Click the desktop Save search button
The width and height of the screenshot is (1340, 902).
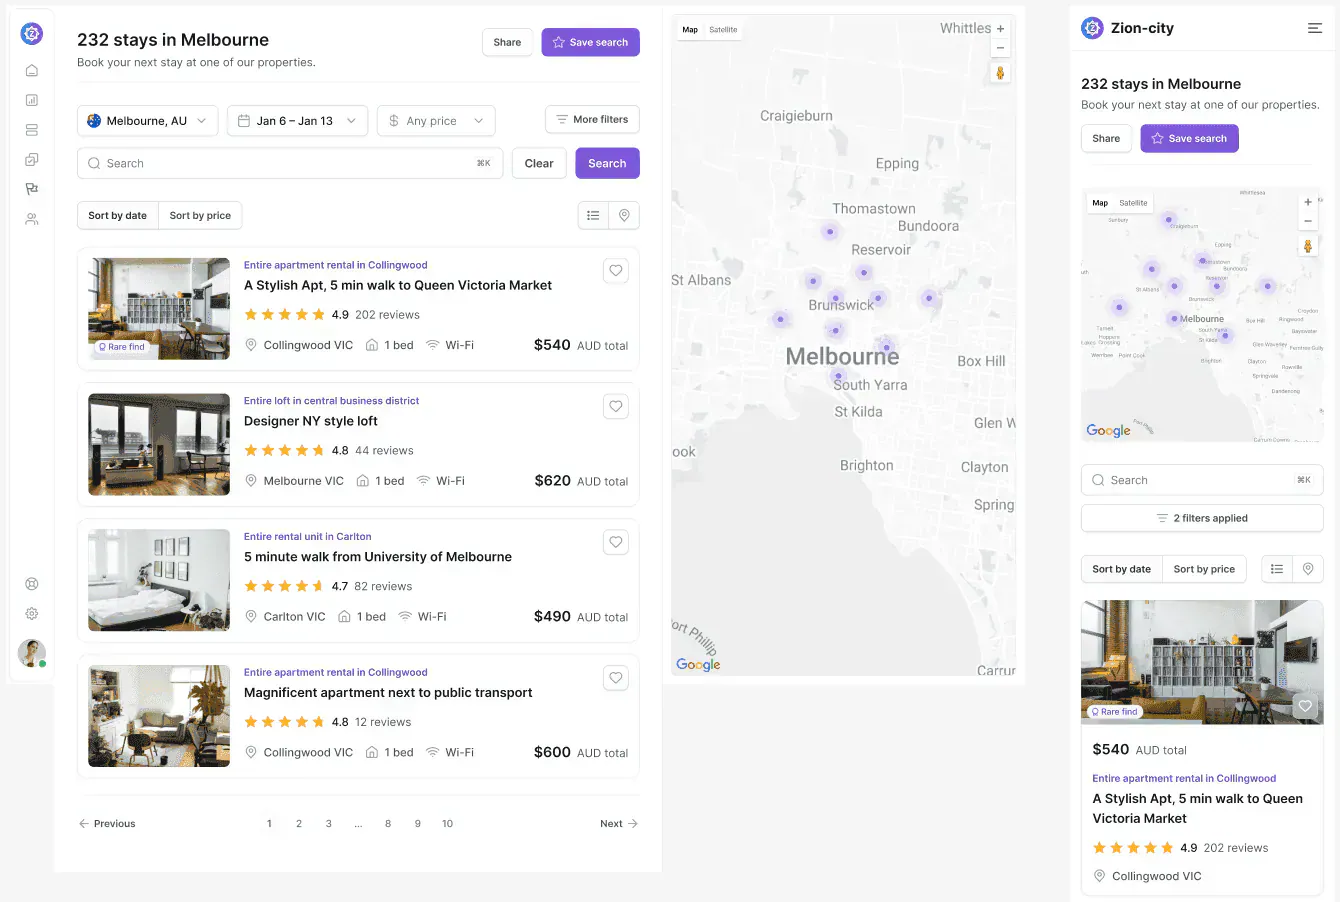(x=590, y=42)
